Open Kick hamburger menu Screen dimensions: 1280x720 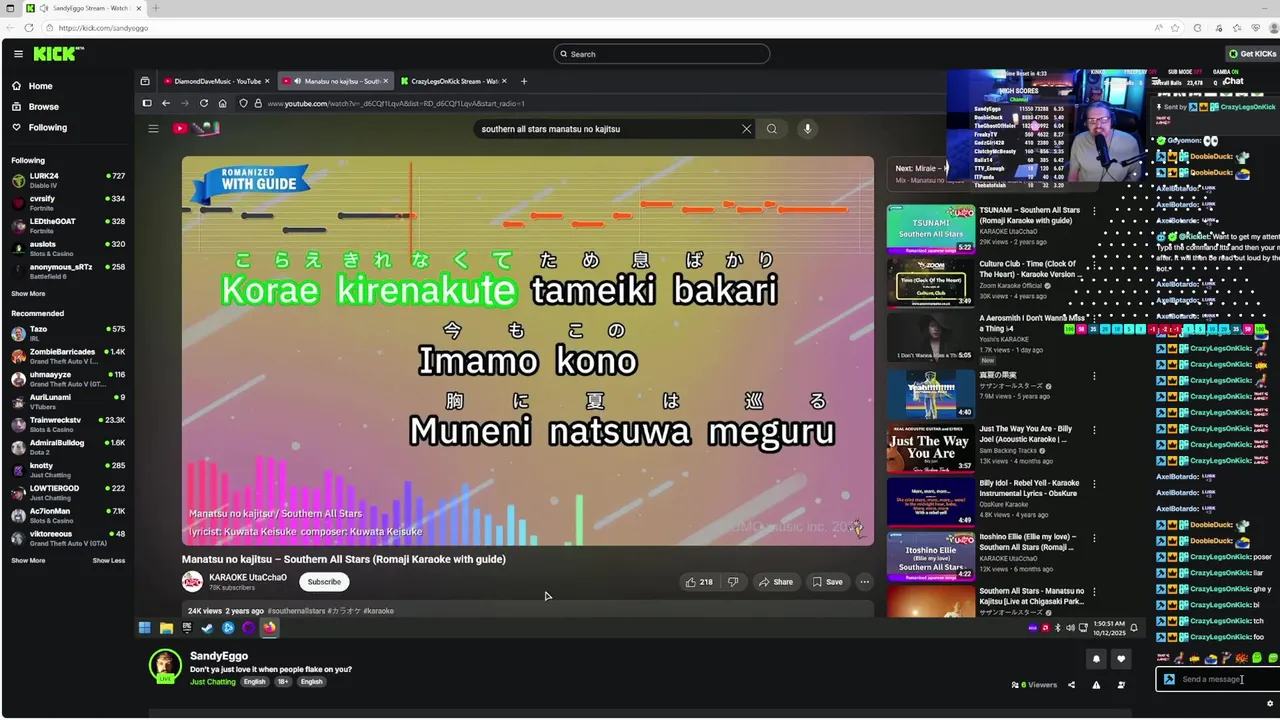[x=18, y=54]
